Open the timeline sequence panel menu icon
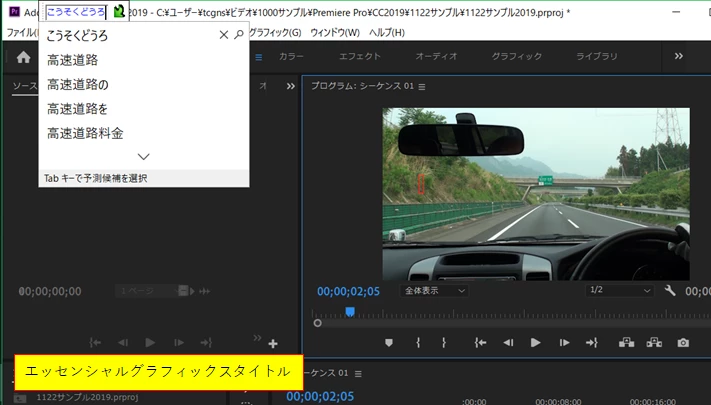The height and width of the screenshot is (405, 711). tap(358, 374)
